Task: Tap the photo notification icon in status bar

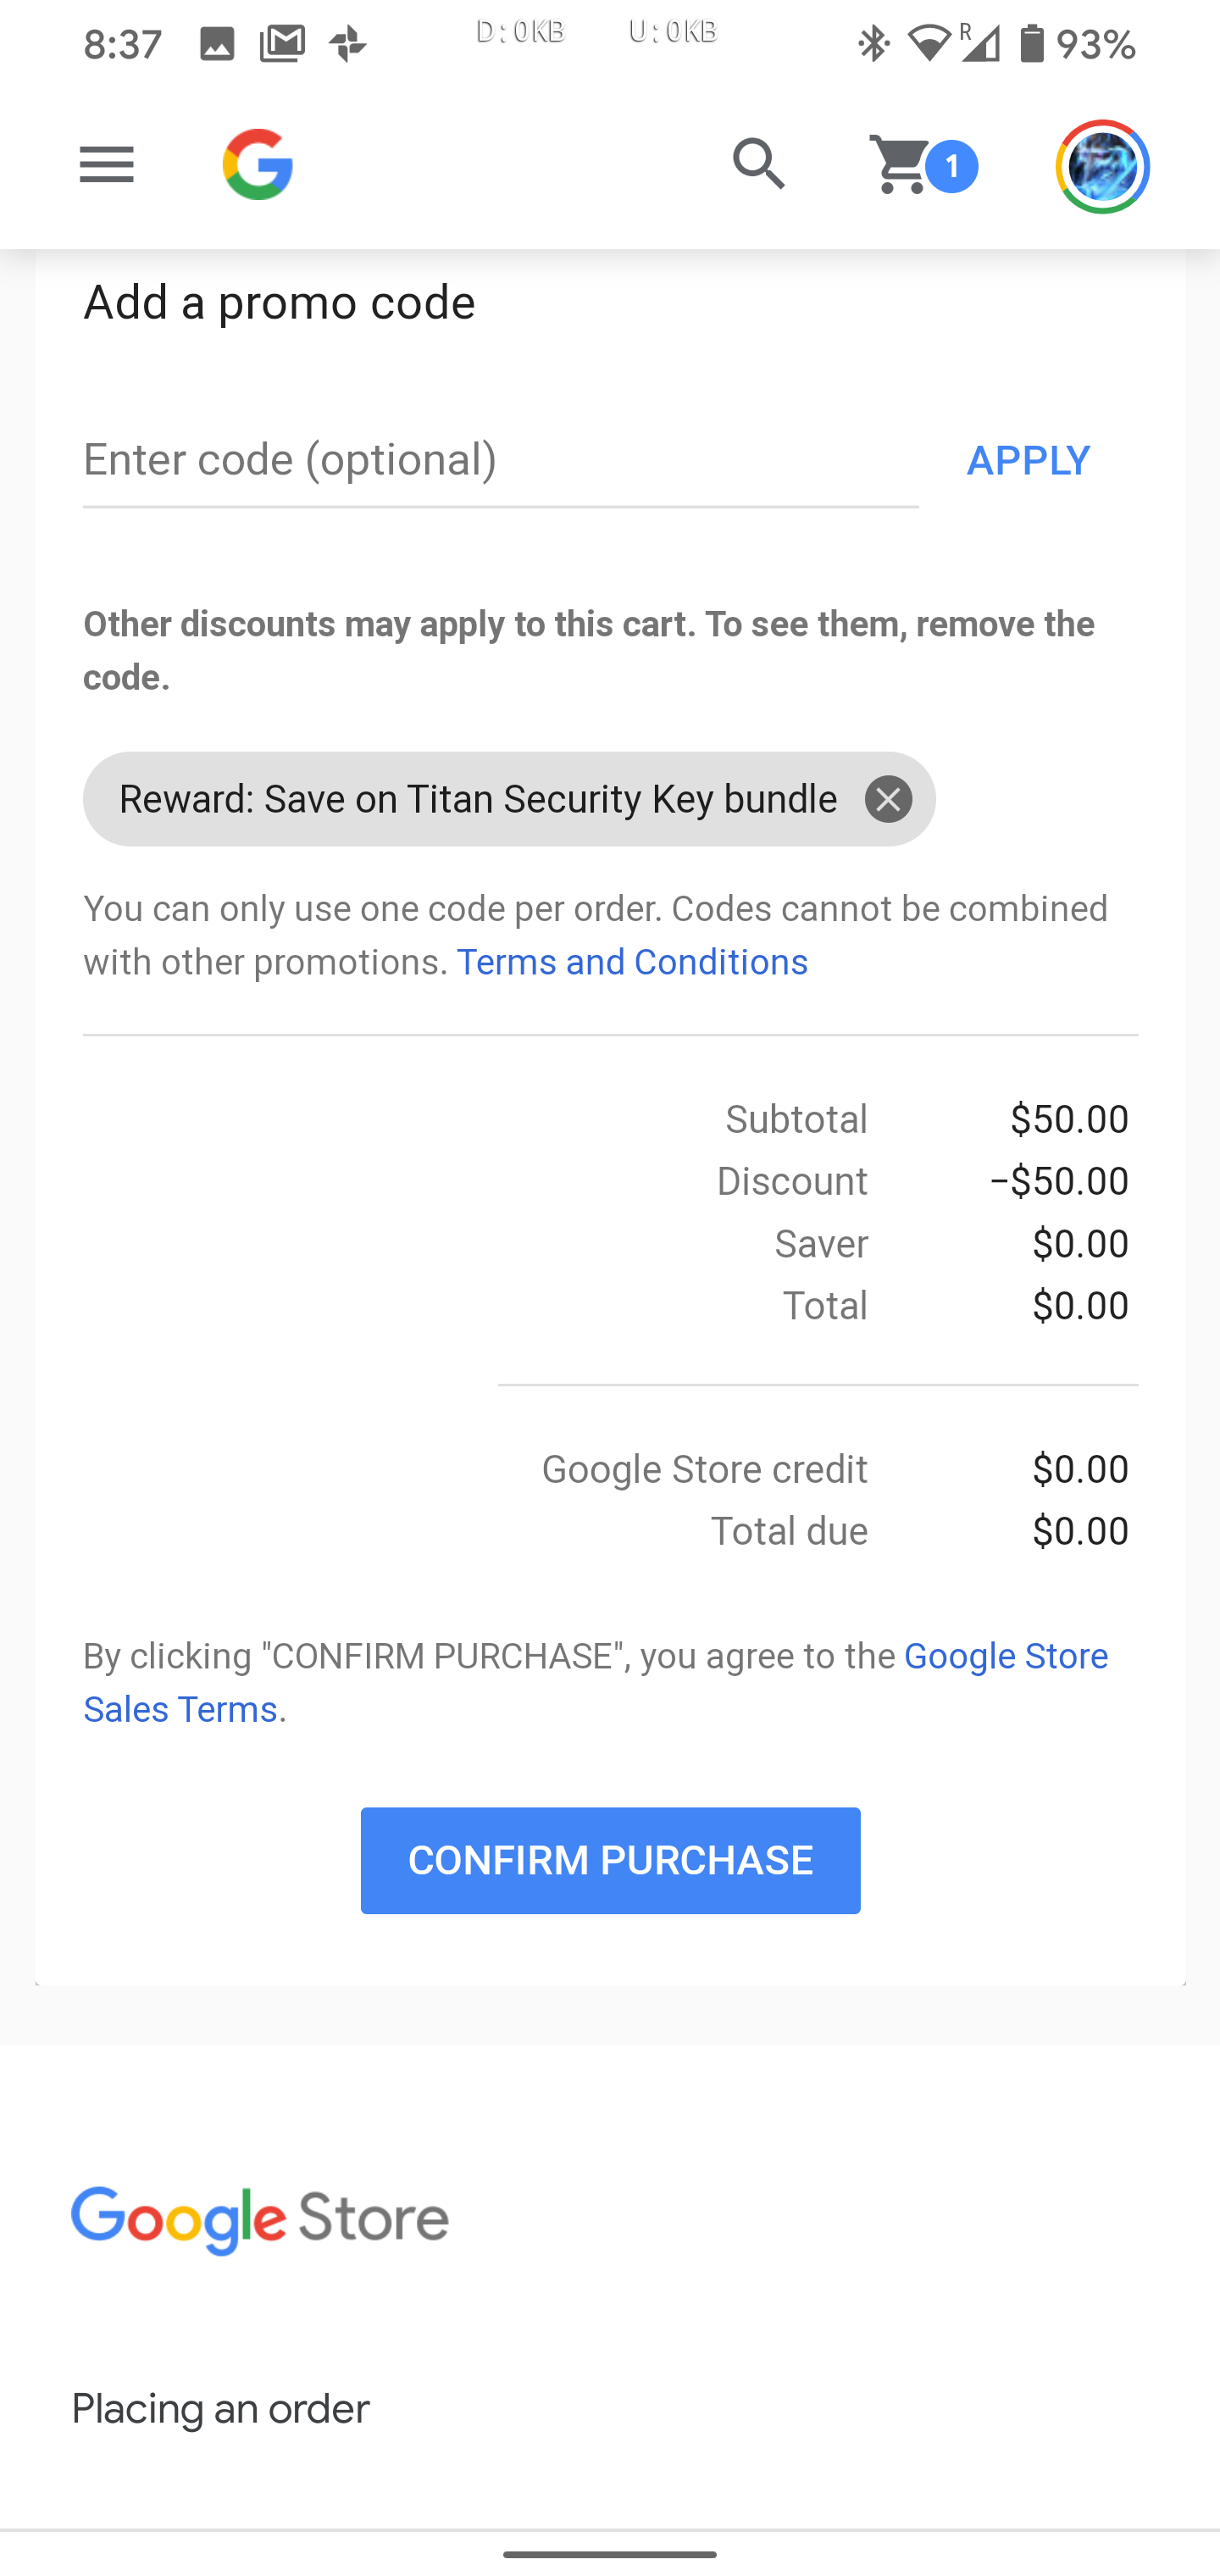Action: [217, 44]
